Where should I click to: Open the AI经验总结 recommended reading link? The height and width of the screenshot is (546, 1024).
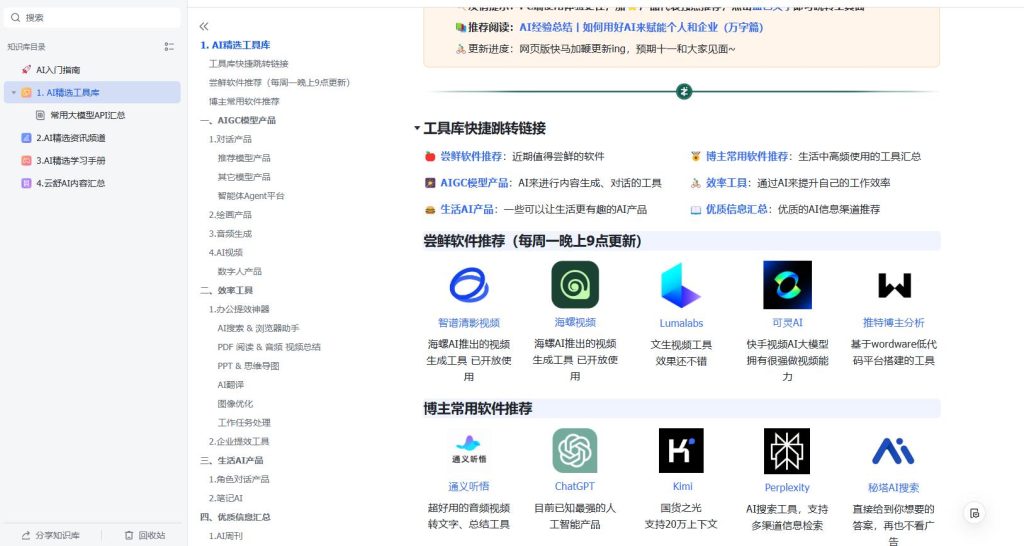click(x=641, y=27)
